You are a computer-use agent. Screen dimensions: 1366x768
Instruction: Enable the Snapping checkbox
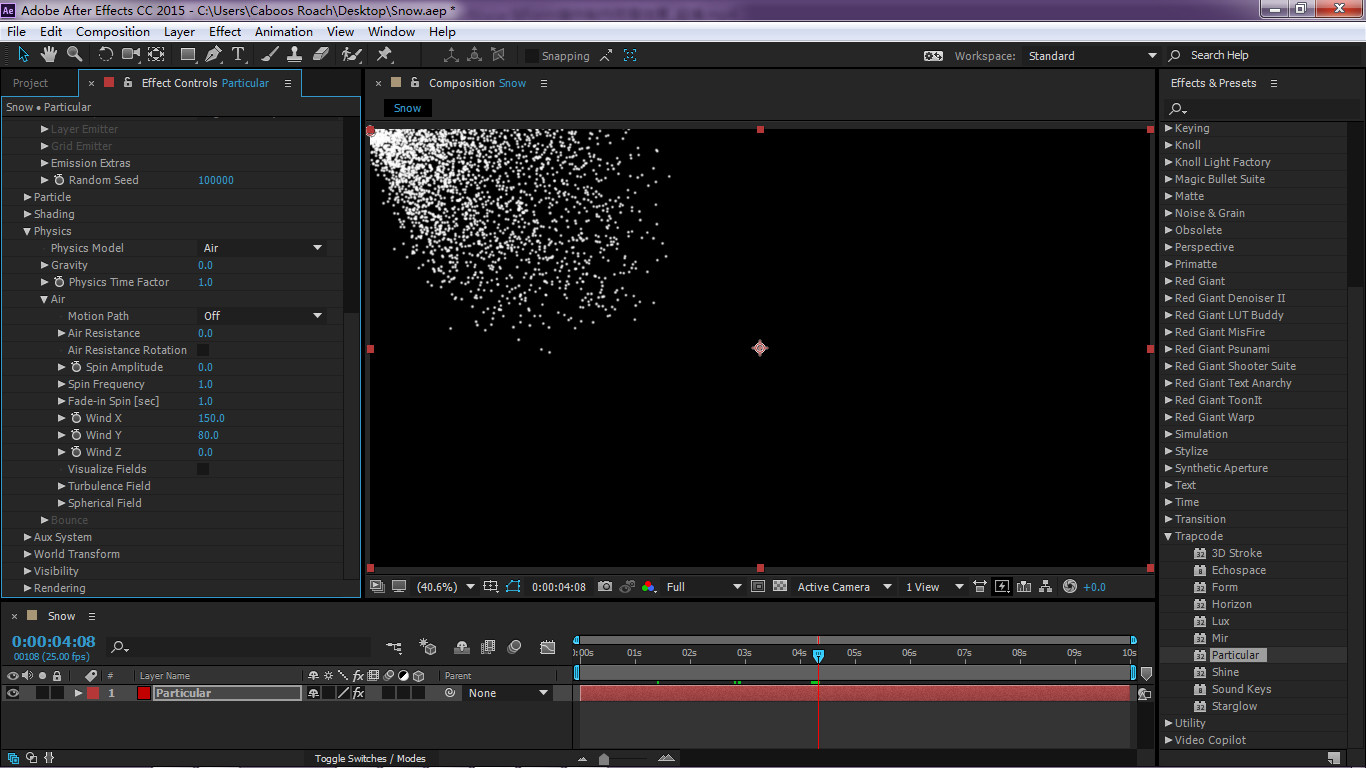click(x=532, y=56)
